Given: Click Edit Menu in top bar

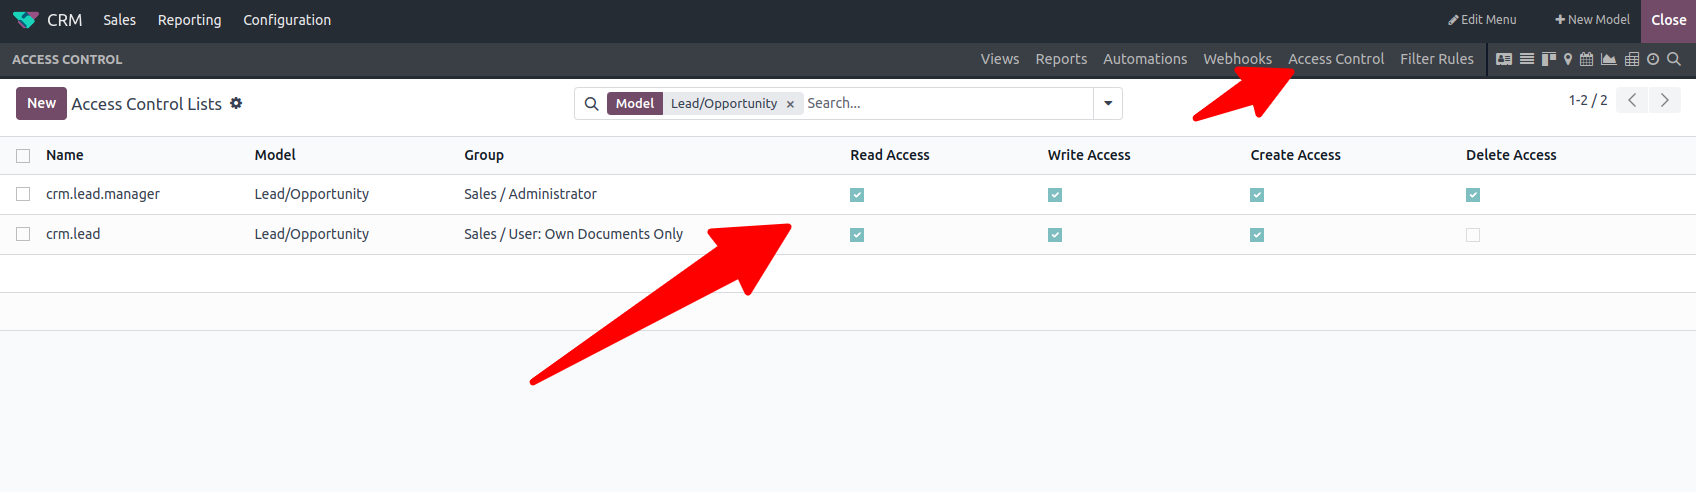Looking at the screenshot, I should pos(1482,20).
